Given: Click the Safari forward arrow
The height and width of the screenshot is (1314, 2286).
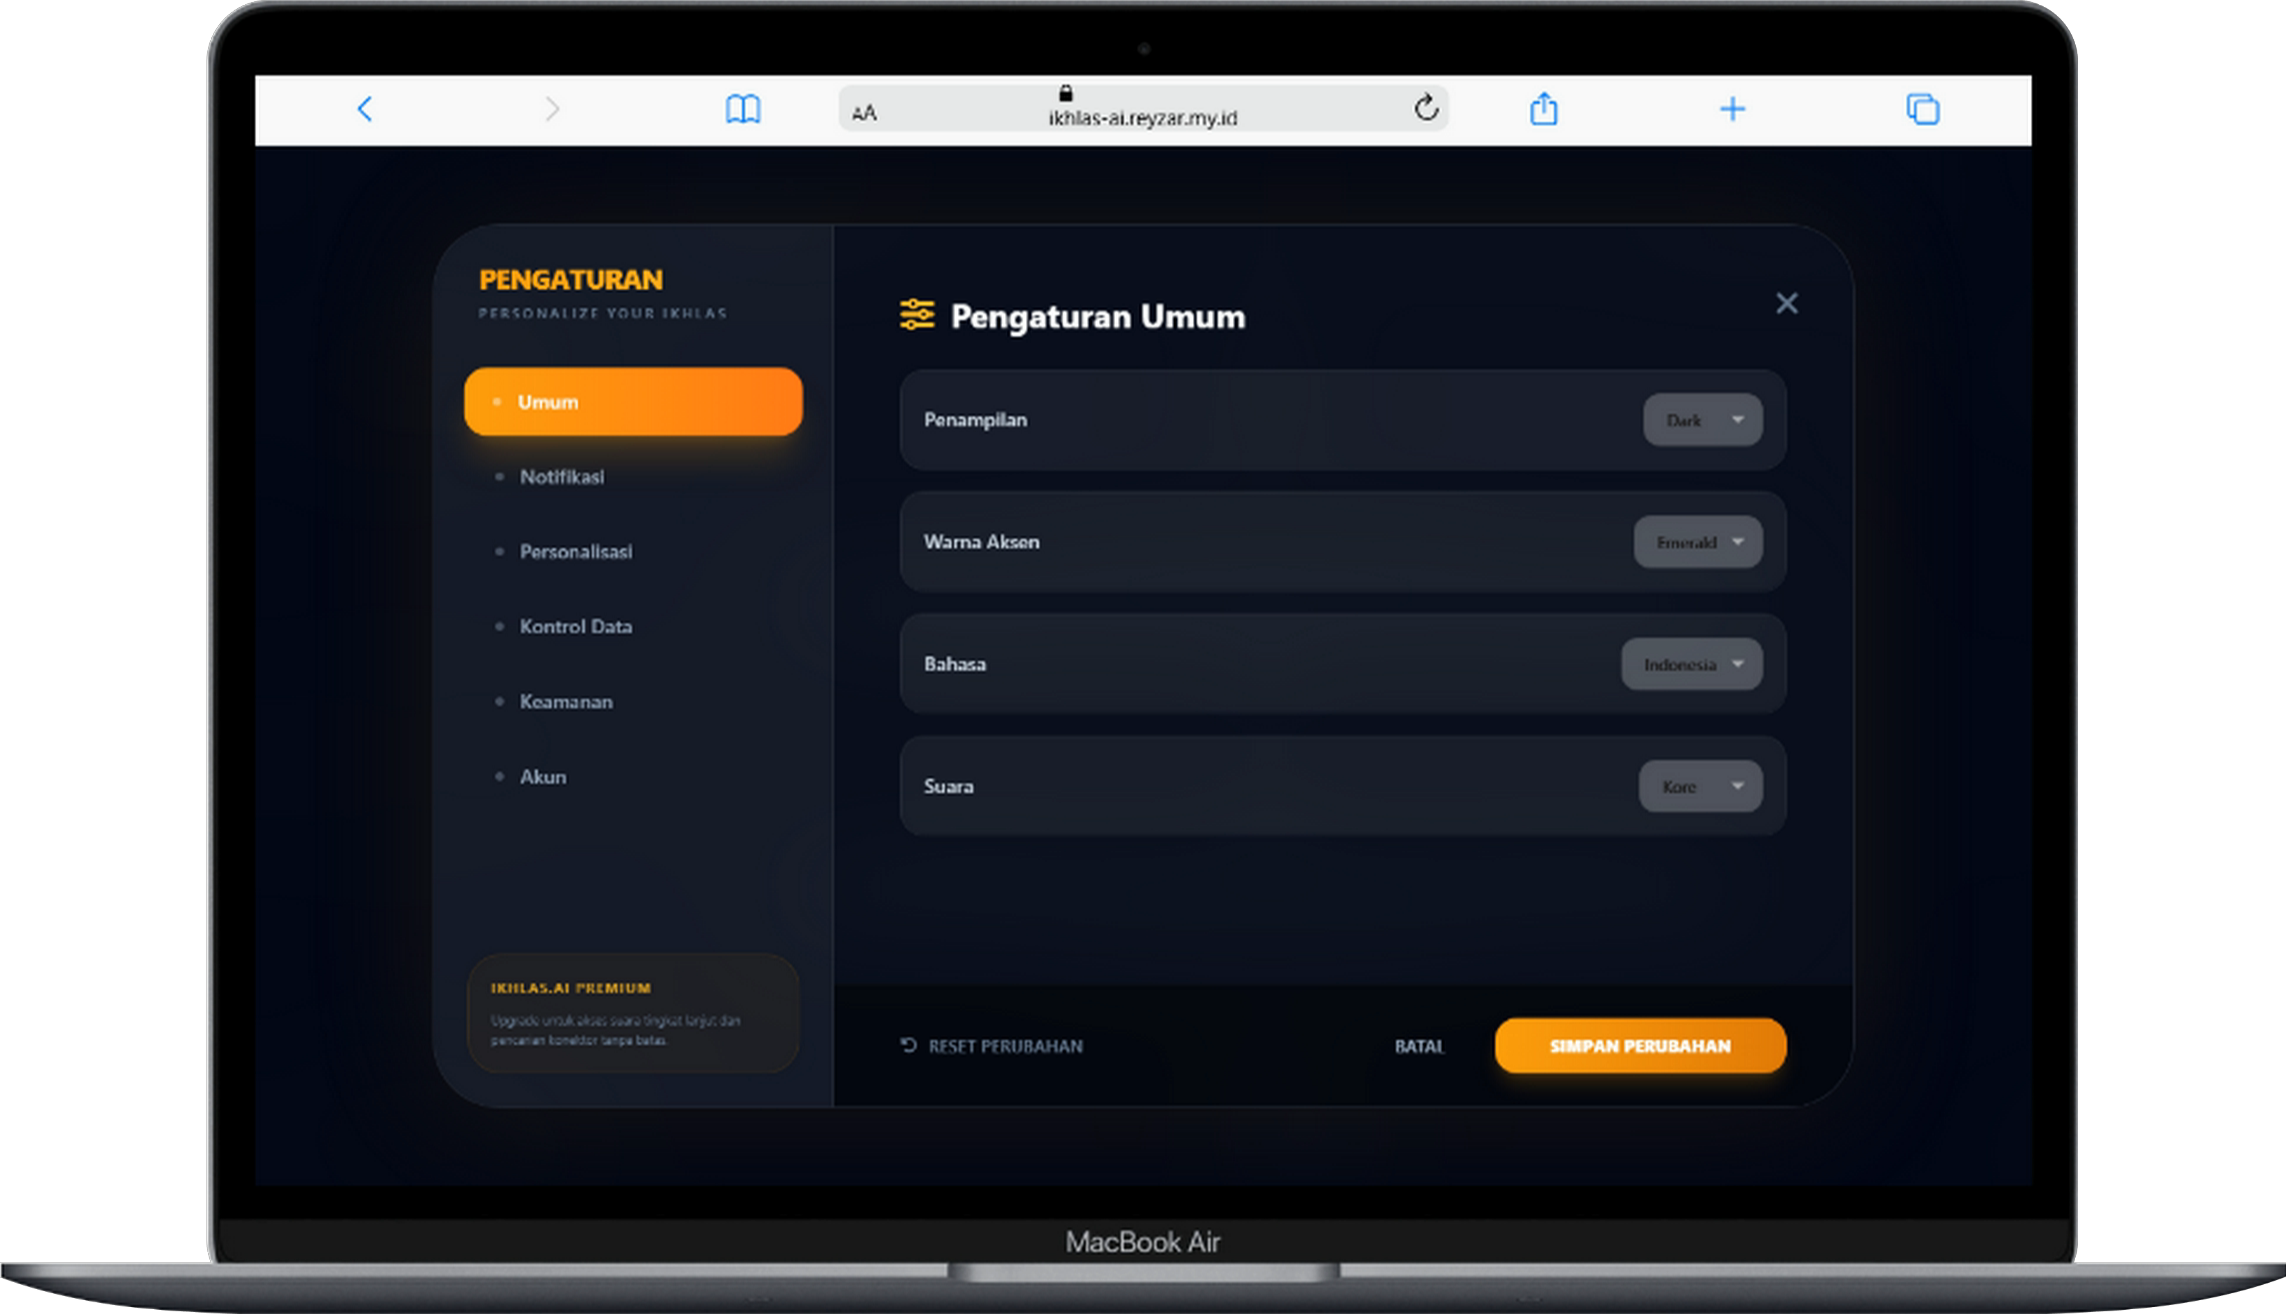Looking at the screenshot, I should (552, 109).
